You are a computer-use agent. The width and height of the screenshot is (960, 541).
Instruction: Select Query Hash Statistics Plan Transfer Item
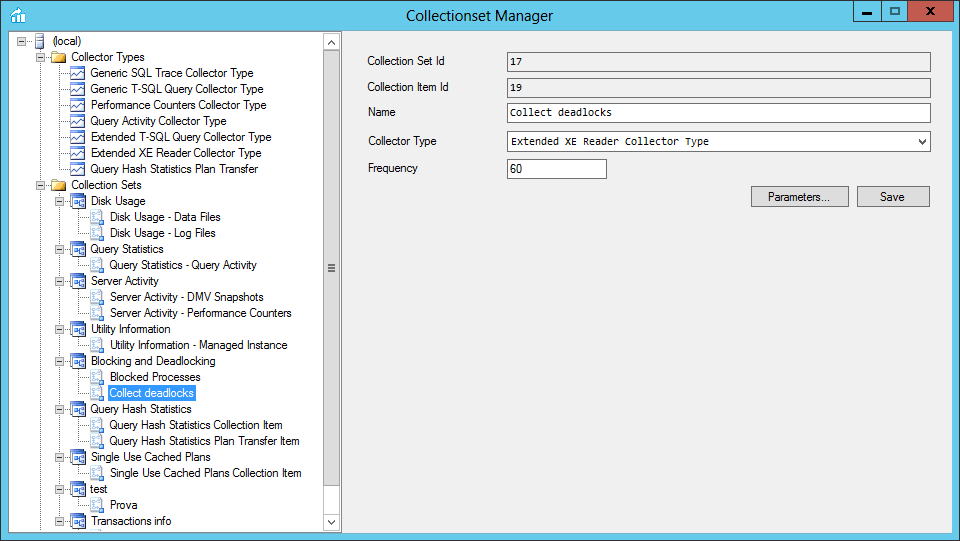coord(204,441)
